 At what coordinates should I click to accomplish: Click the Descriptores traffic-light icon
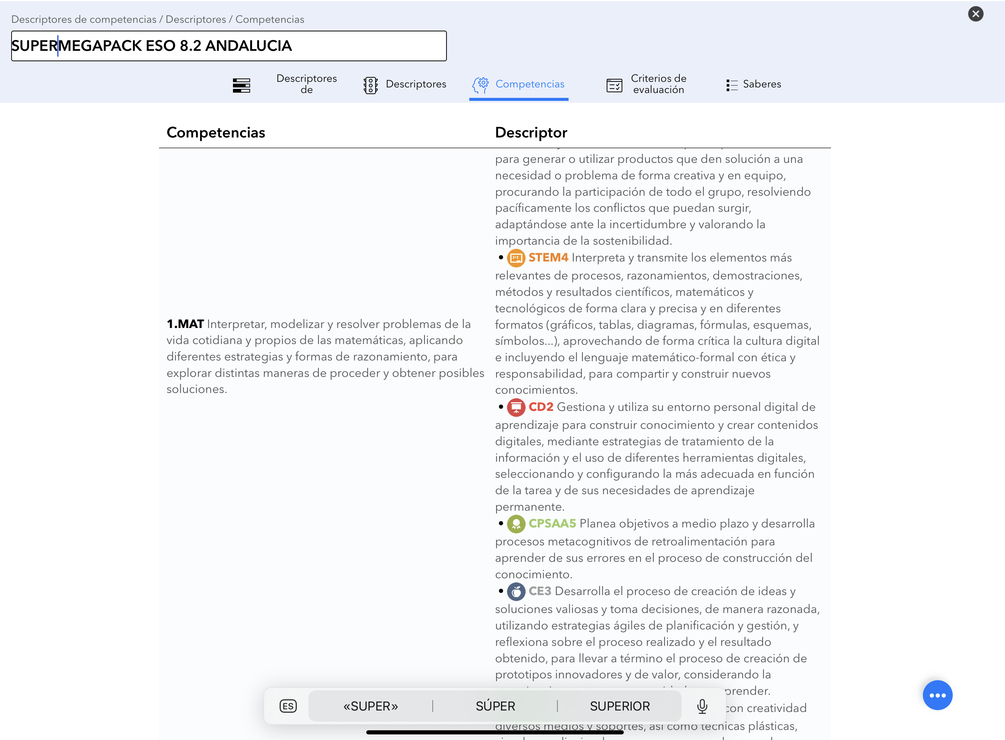pyautogui.click(x=370, y=85)
